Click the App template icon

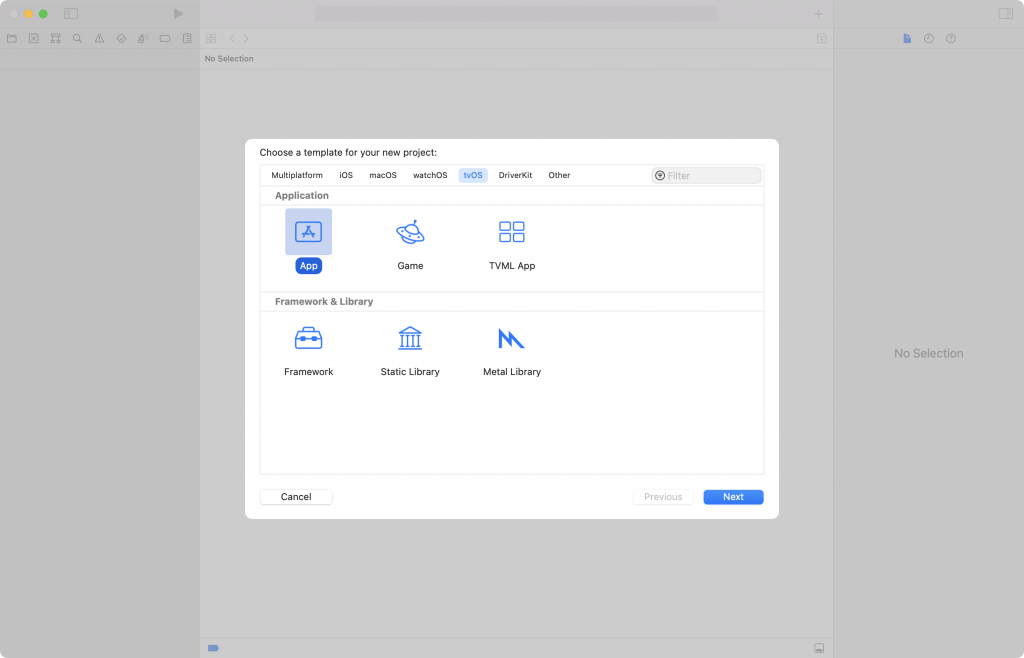[x=308, y=232]
